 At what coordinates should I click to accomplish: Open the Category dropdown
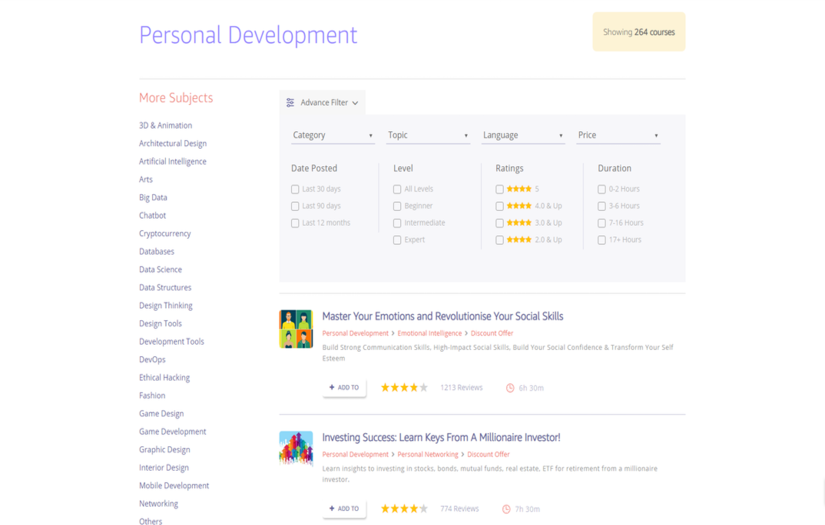pyautogui.click(x=332, y=135)
